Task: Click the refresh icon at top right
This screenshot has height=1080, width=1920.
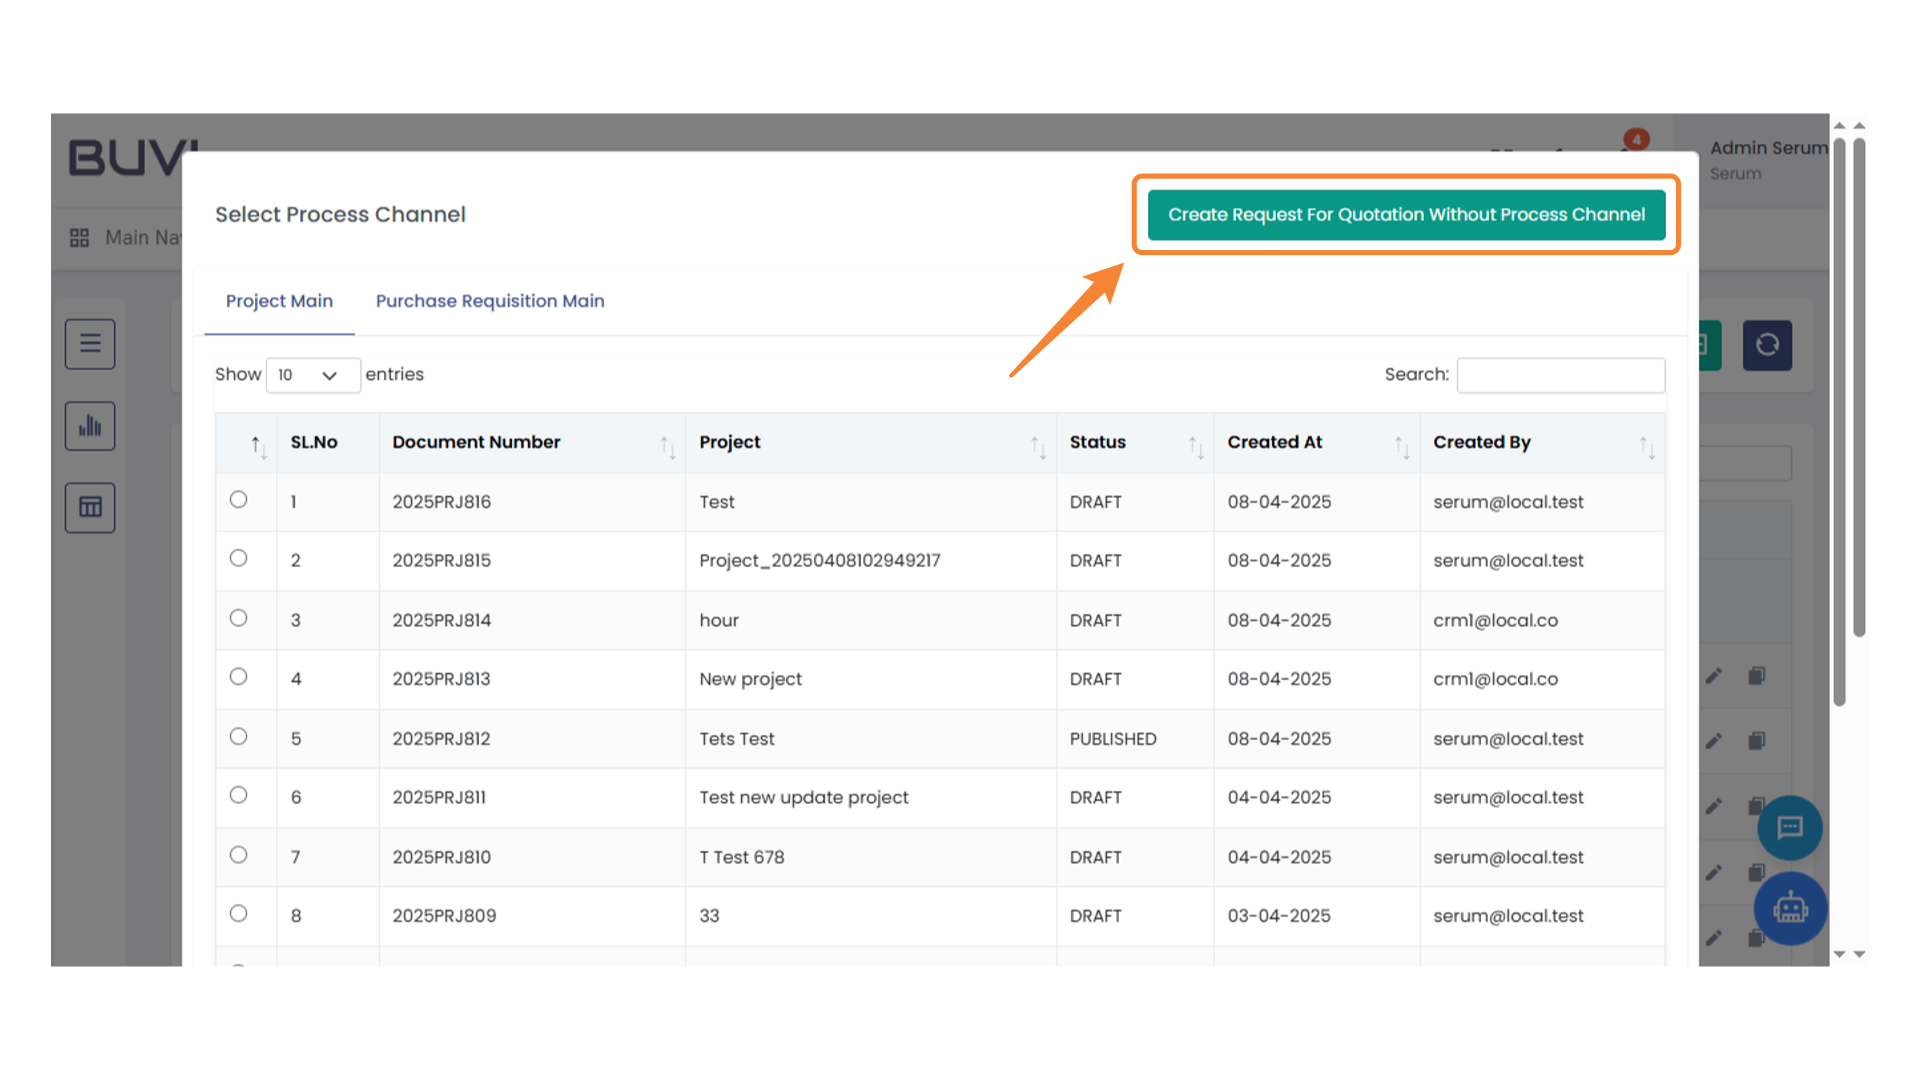Action: point(1767,345)
